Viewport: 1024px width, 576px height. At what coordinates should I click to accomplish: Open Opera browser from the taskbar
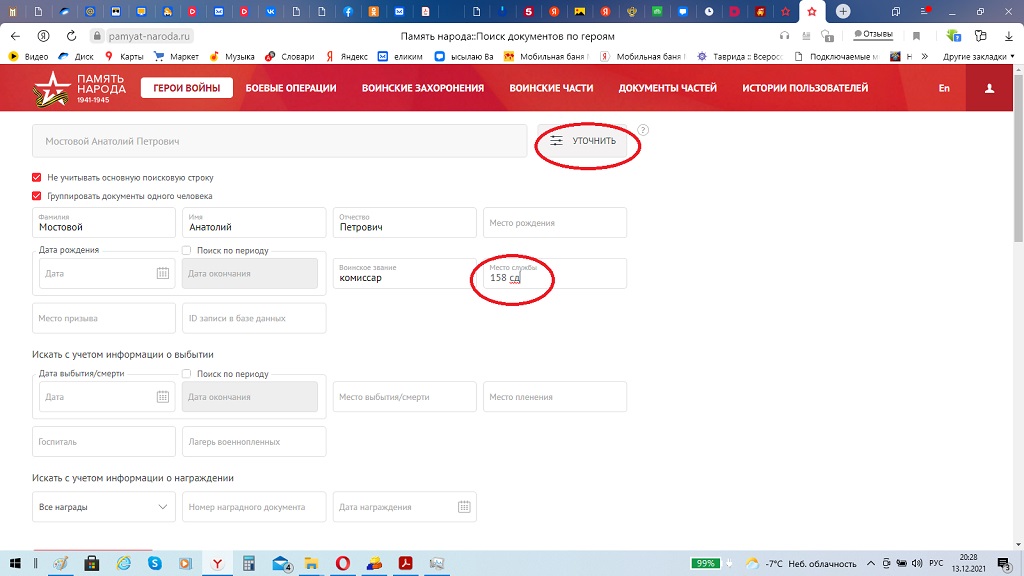point(342,563)
